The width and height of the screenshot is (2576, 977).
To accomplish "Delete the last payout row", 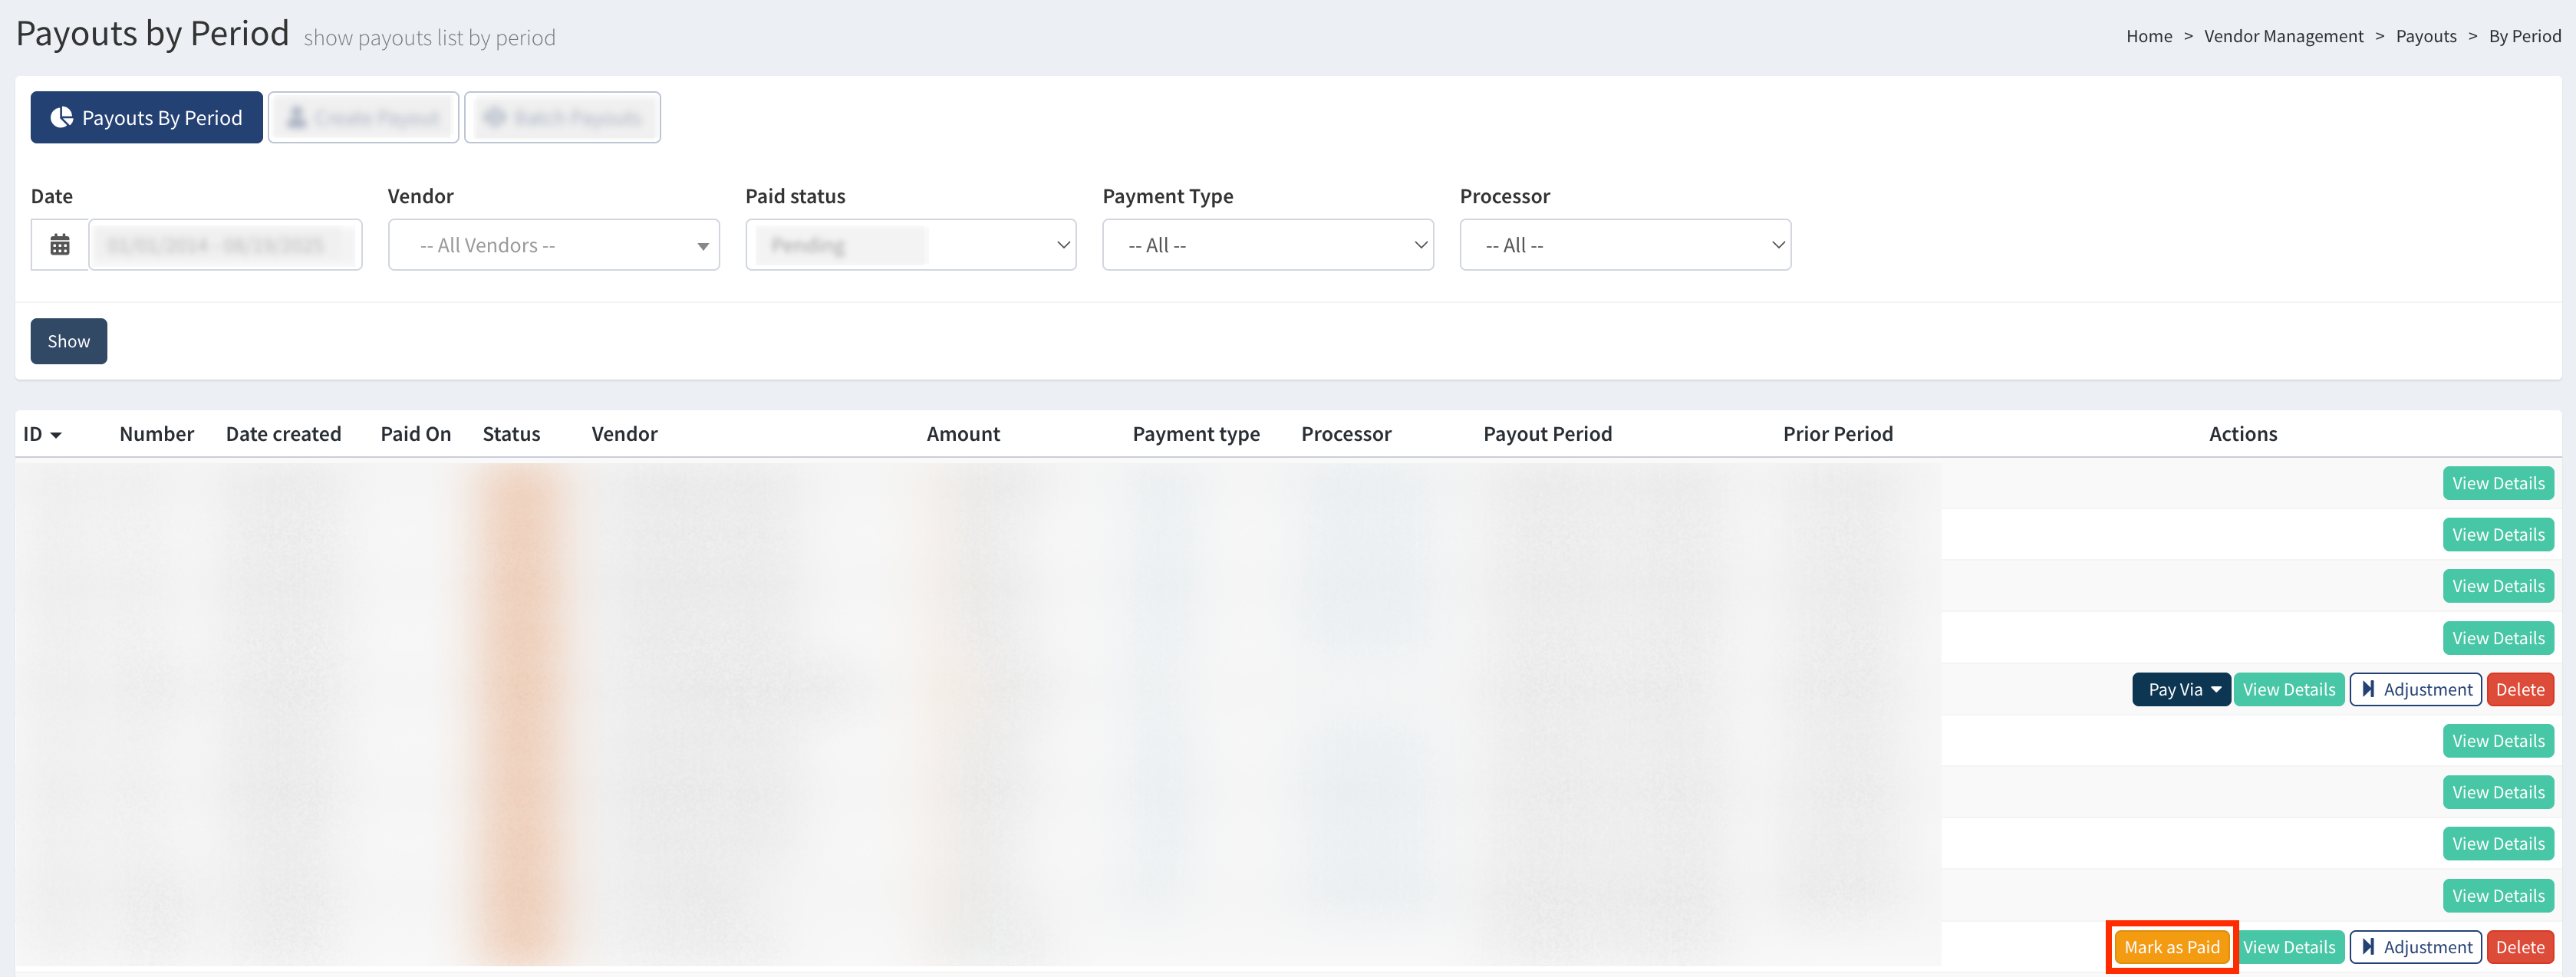I will pos(2519,947).
